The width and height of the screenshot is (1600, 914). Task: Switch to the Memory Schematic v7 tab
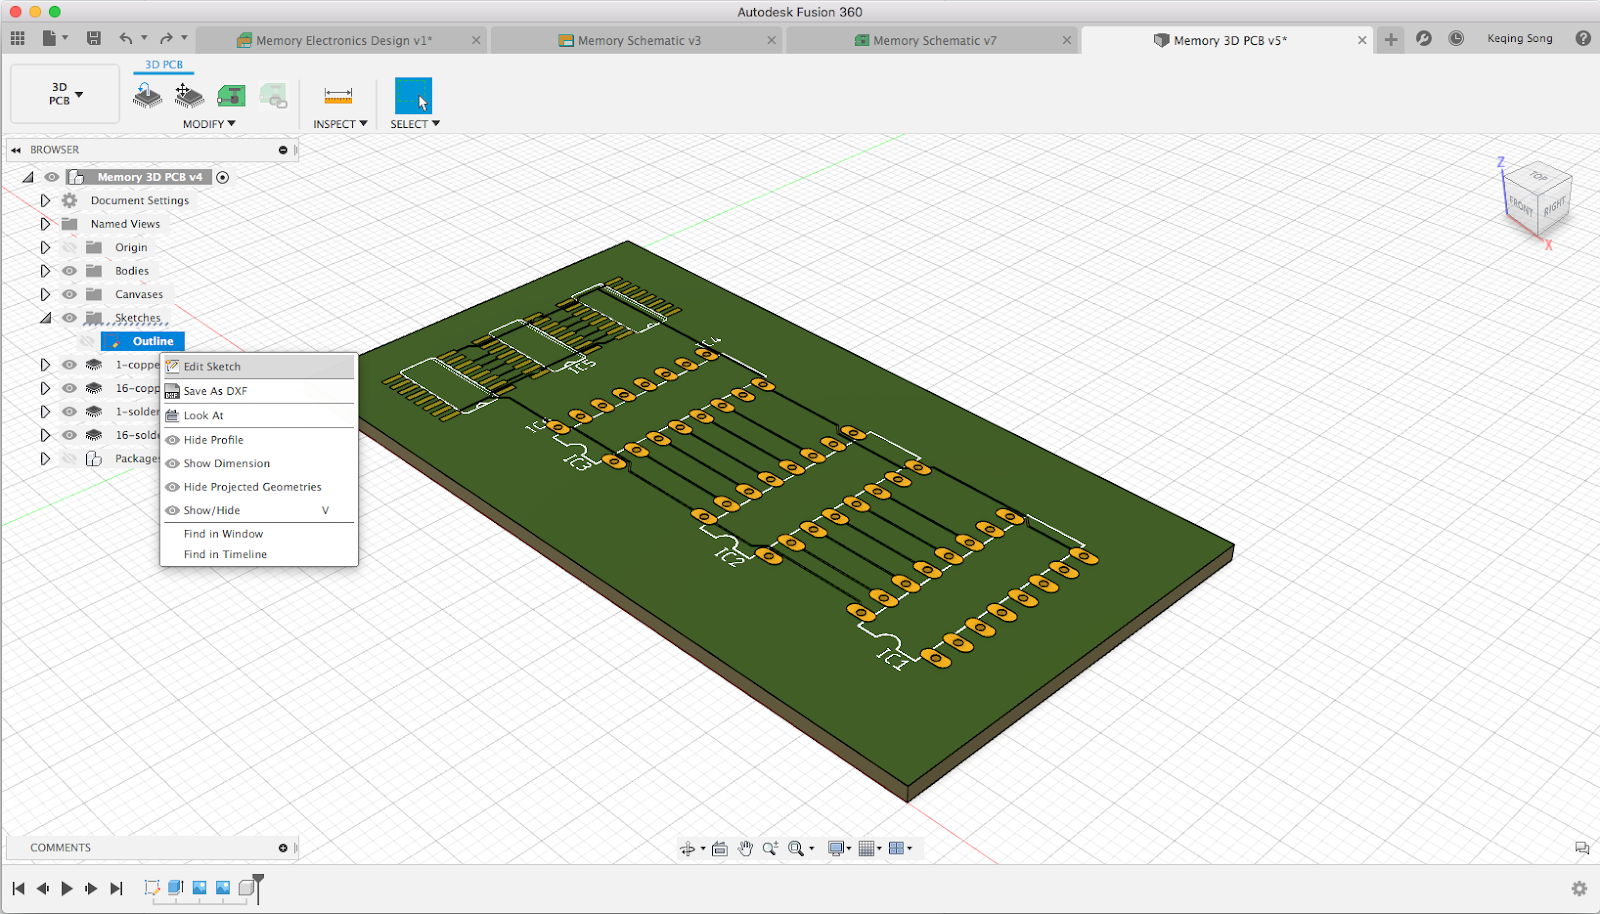(x=933, y=40)
